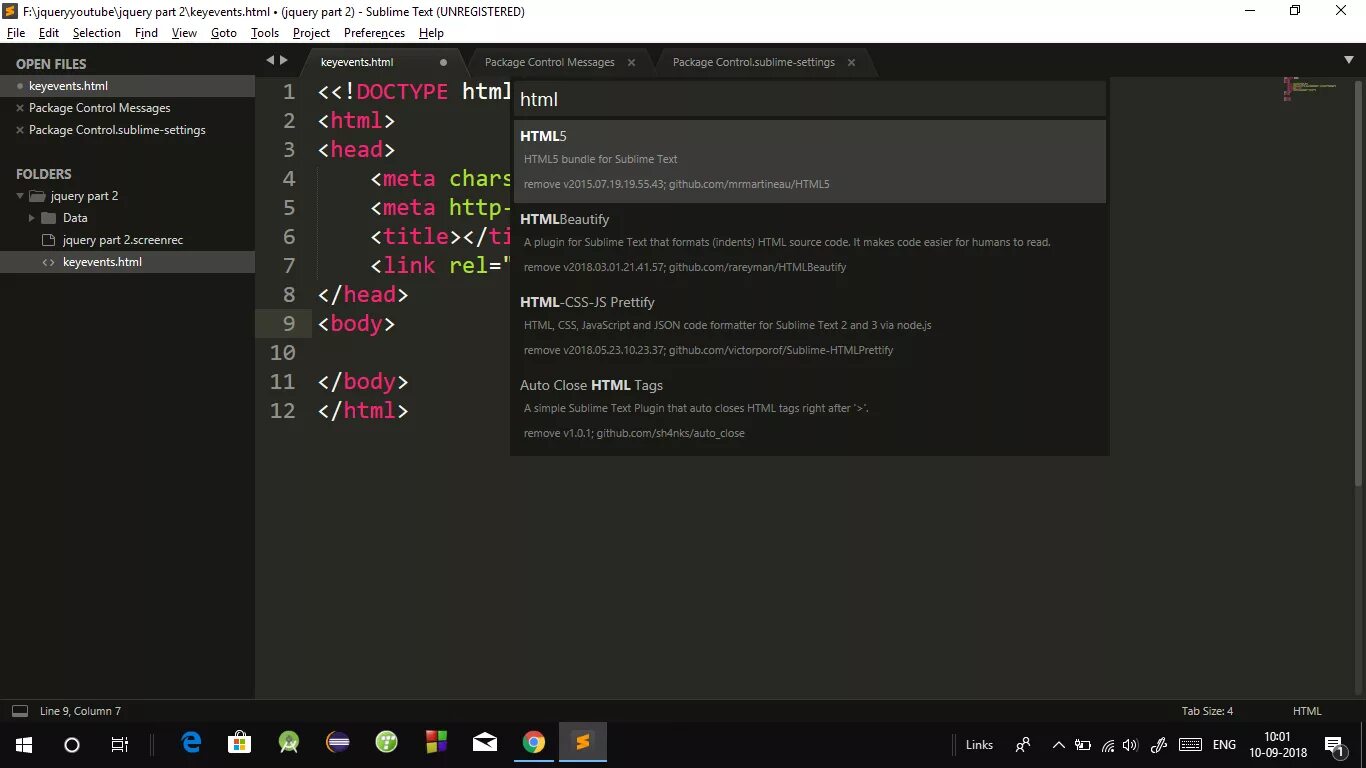Open keyevents.html in Folders tree
The width and height of the screenshot is (1366, 768).
[127, 262]
